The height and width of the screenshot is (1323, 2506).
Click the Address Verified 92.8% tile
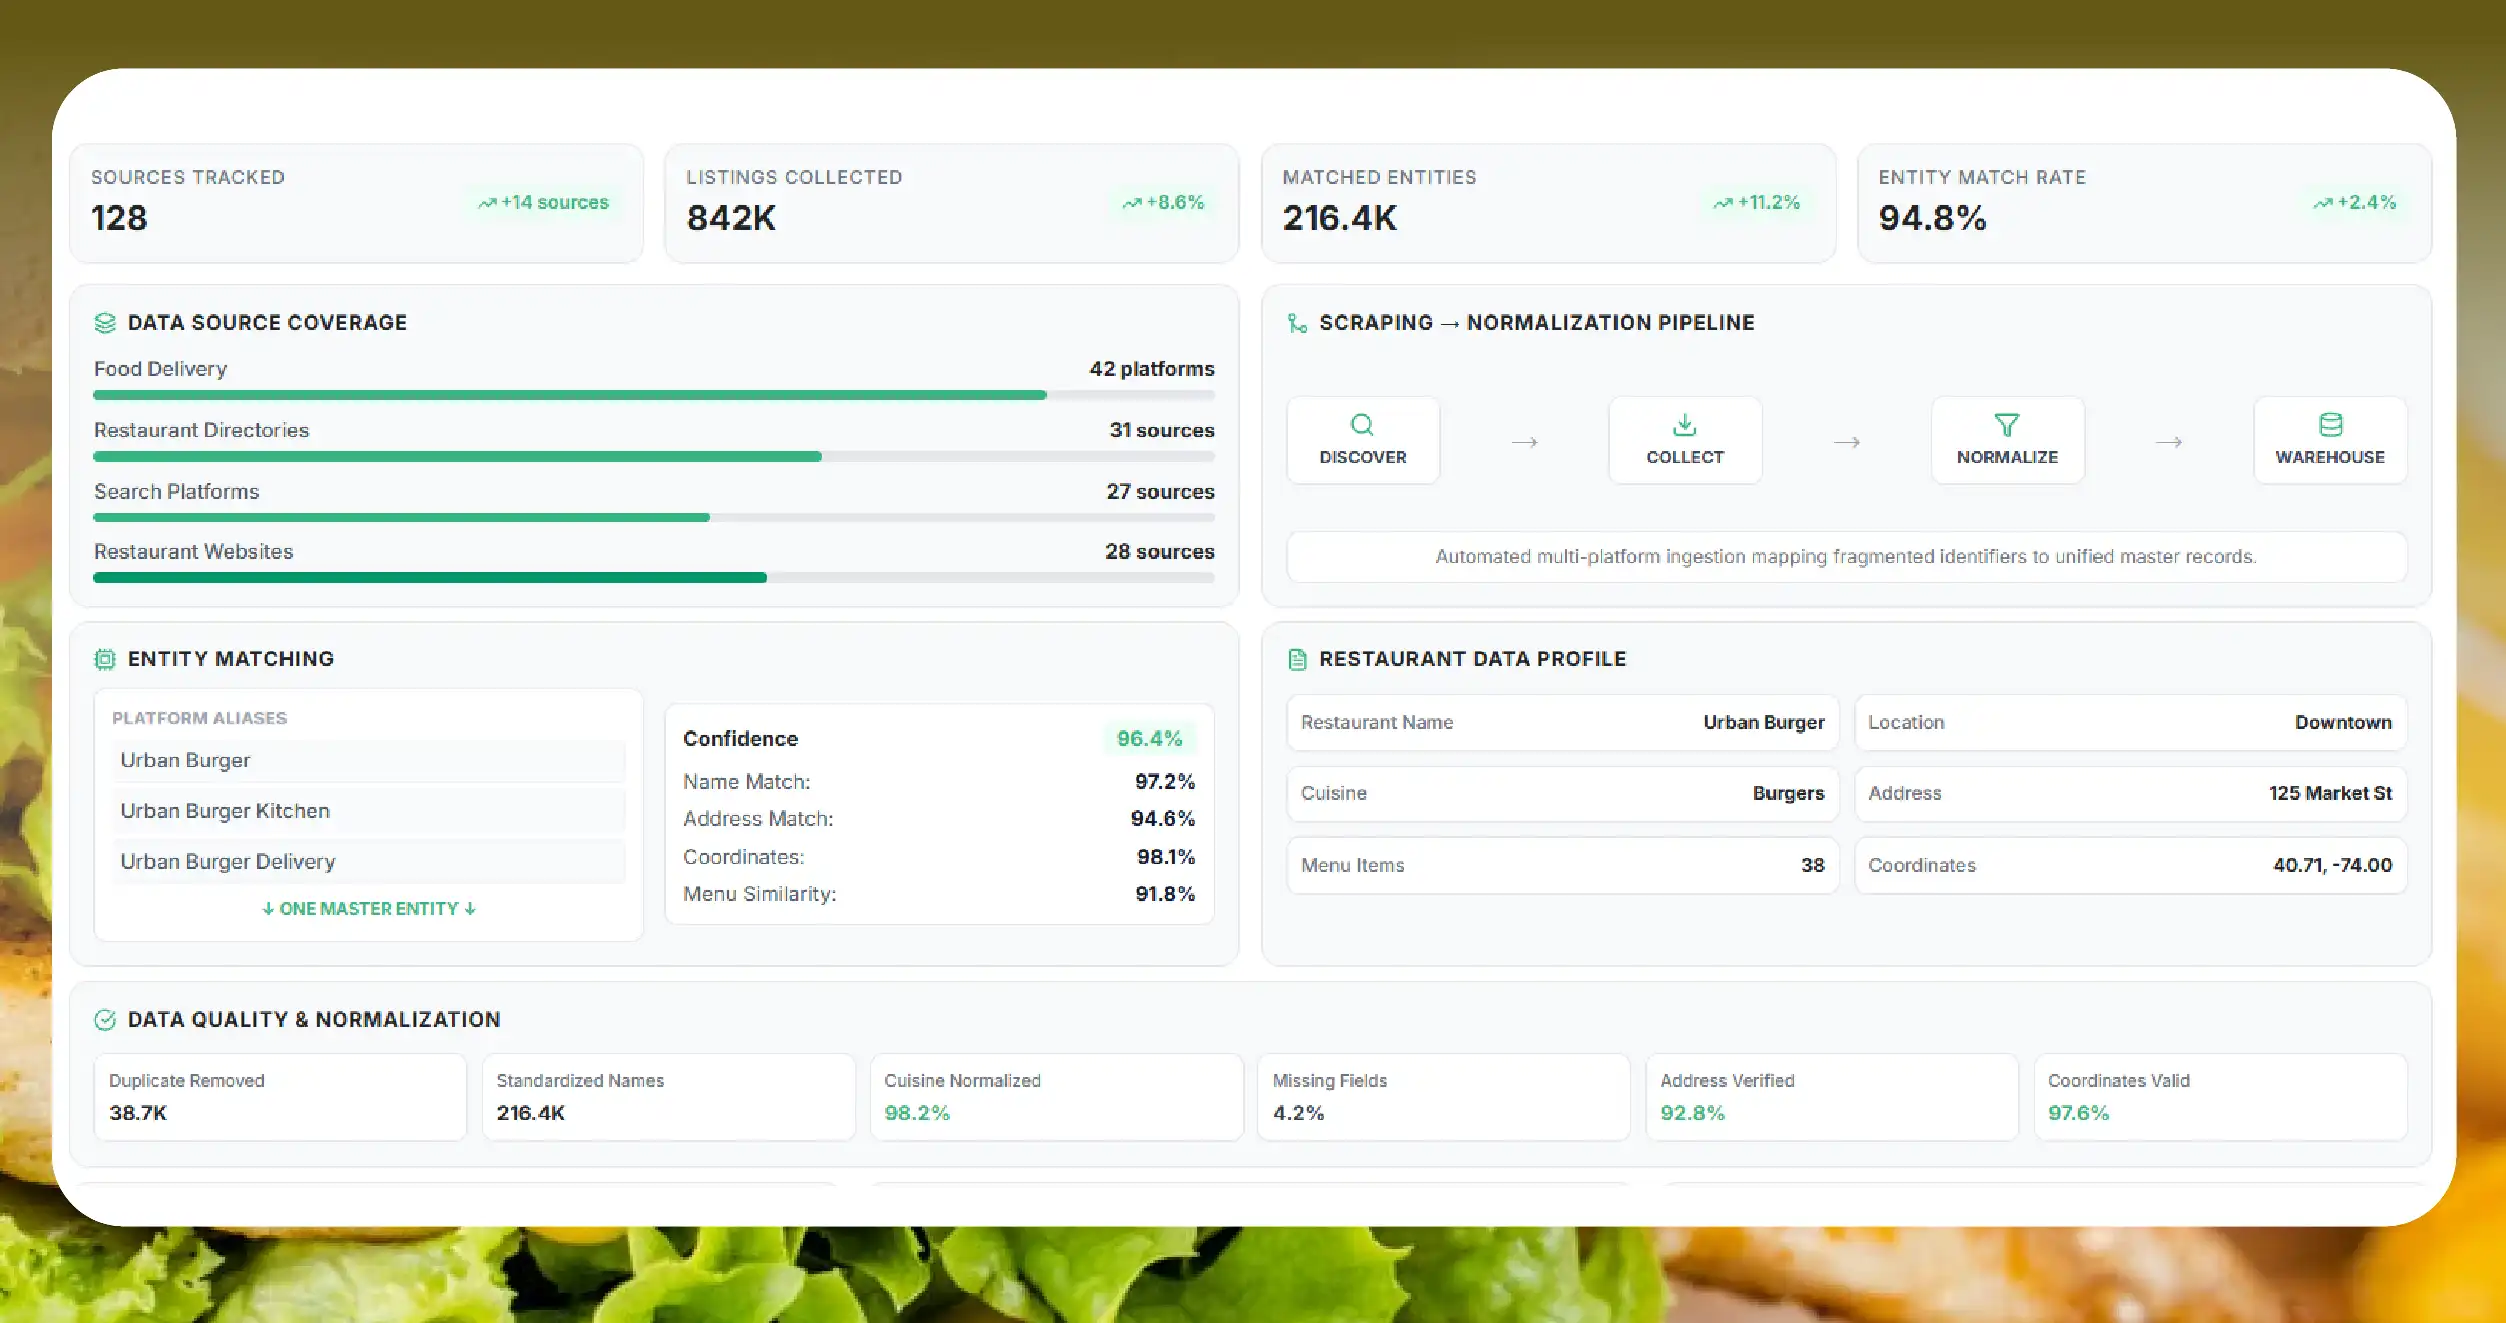[1832, 1097]
